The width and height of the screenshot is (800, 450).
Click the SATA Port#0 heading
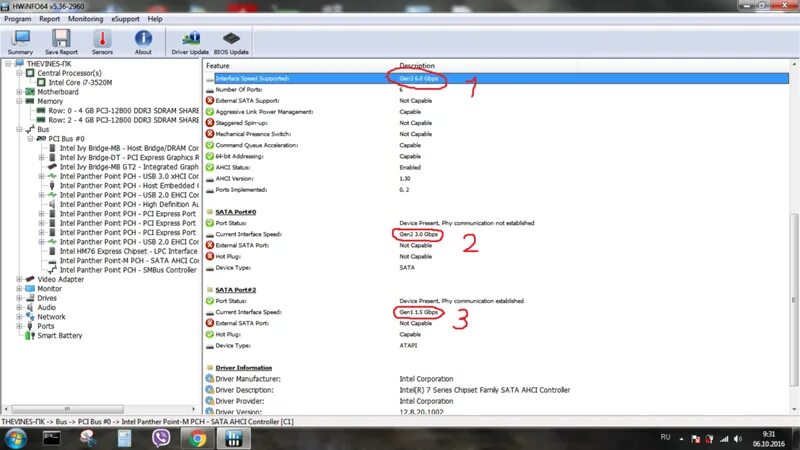click(x=236, y=212)
